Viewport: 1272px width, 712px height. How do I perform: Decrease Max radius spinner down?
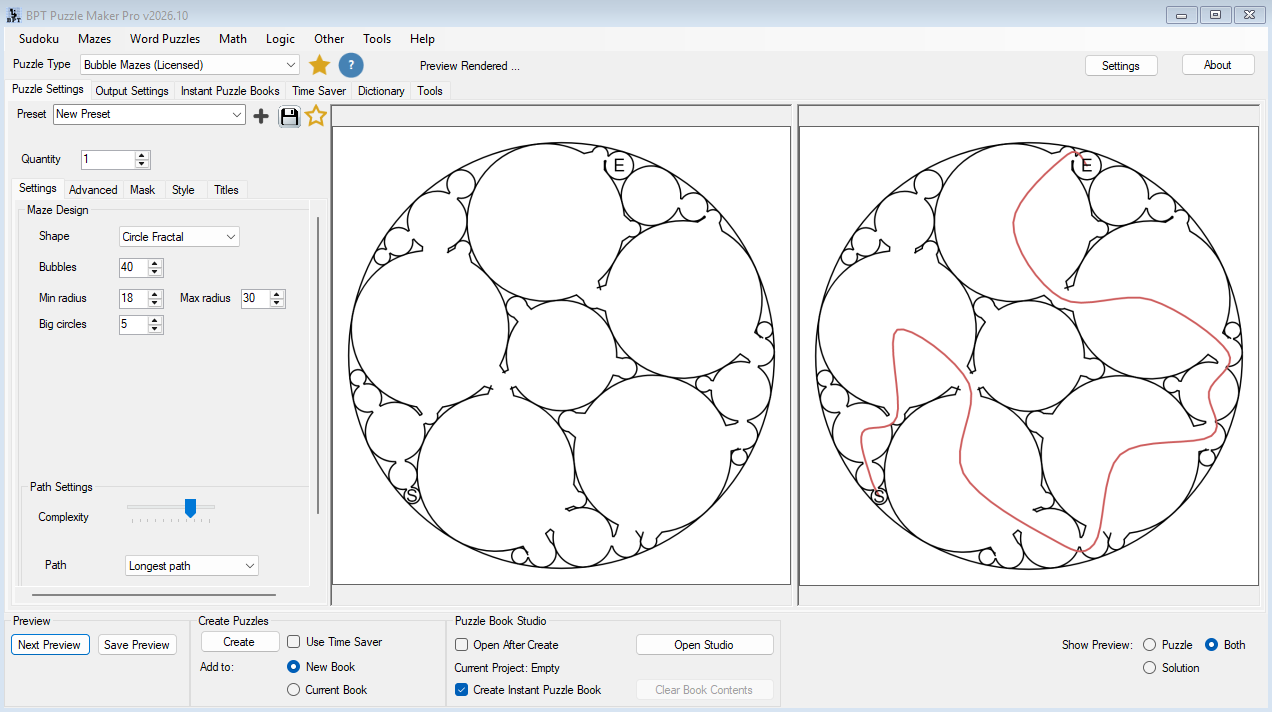coord(277,303)
